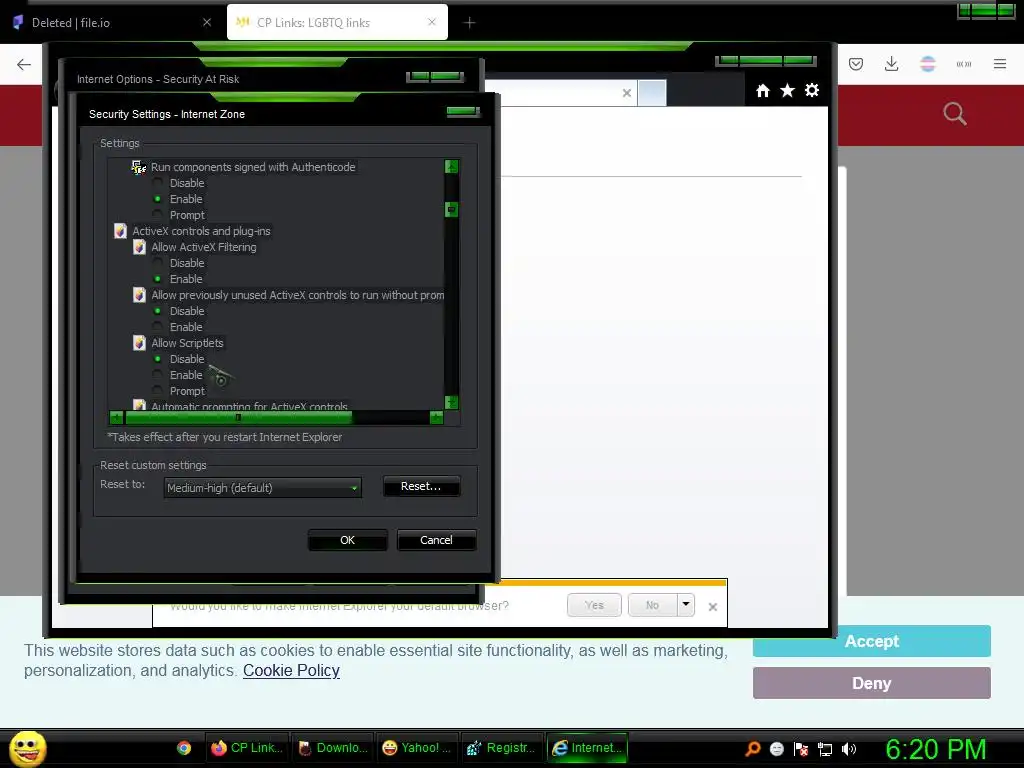
Task: Click the Allow ActiveX Filtering icon
Action: 139,247
